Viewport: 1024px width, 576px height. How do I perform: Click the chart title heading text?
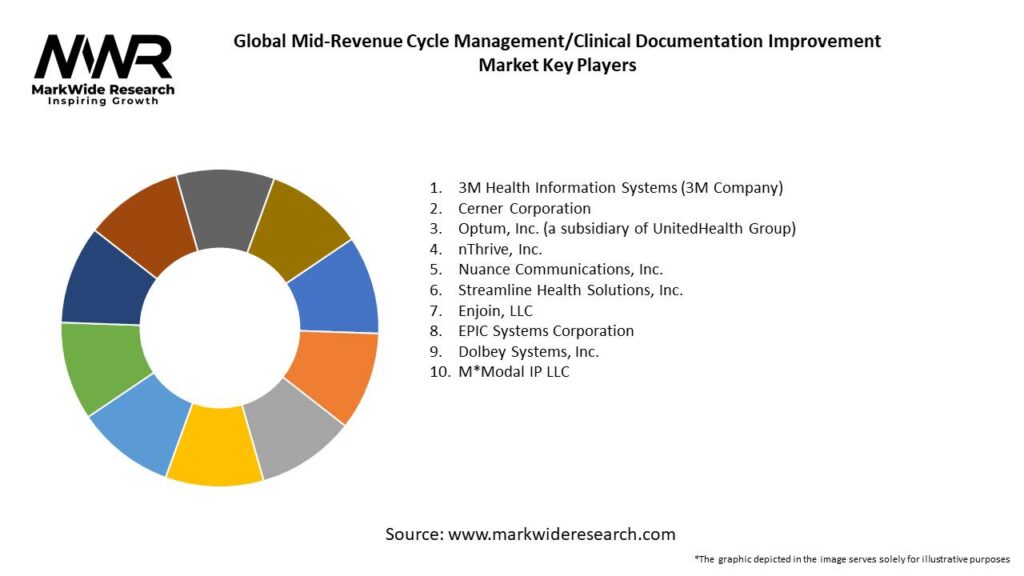pos(557,53)
